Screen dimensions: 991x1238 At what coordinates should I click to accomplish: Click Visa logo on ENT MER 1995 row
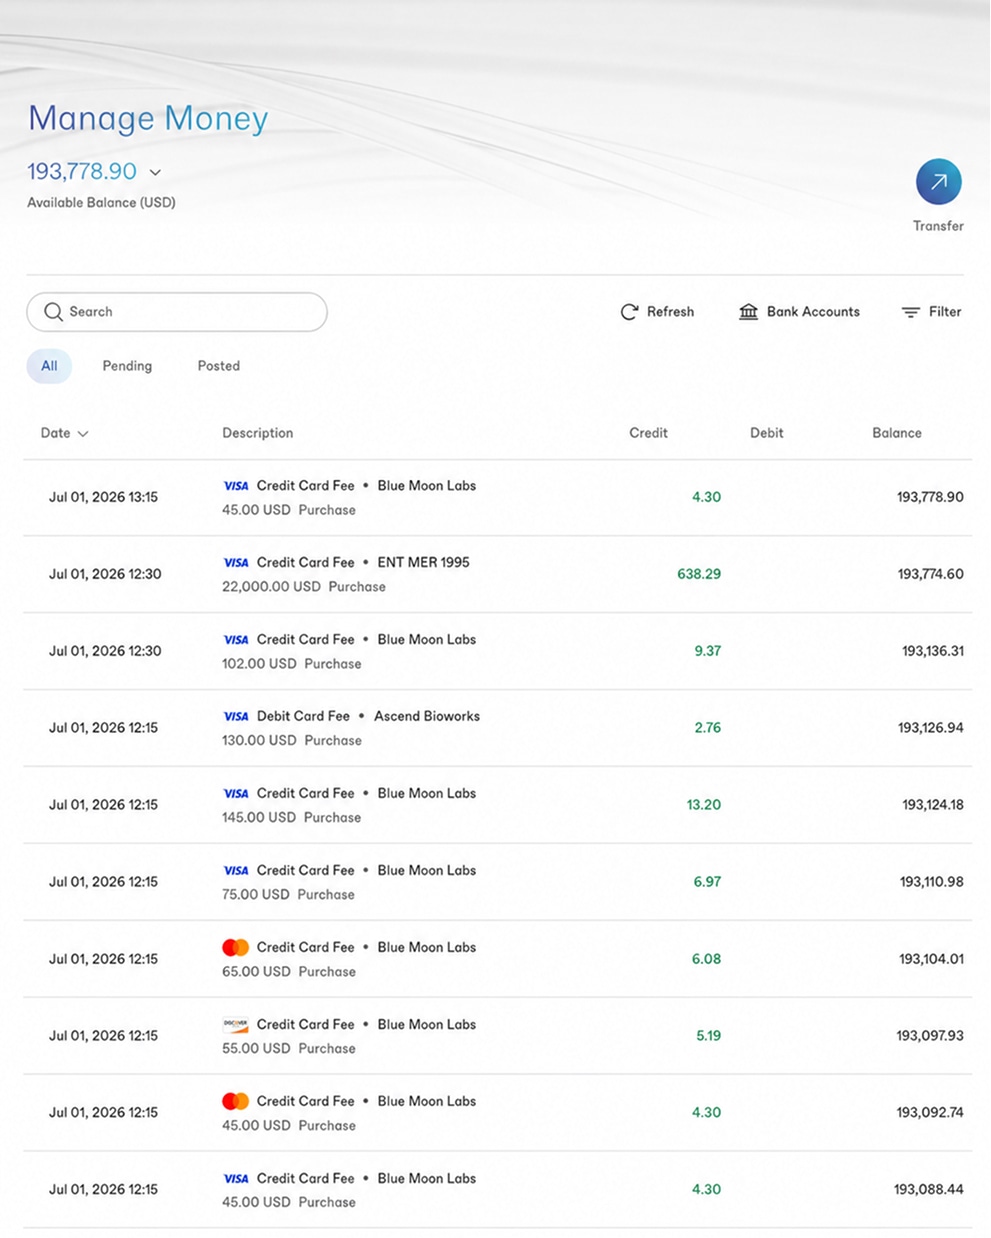[x=236, y=563]
